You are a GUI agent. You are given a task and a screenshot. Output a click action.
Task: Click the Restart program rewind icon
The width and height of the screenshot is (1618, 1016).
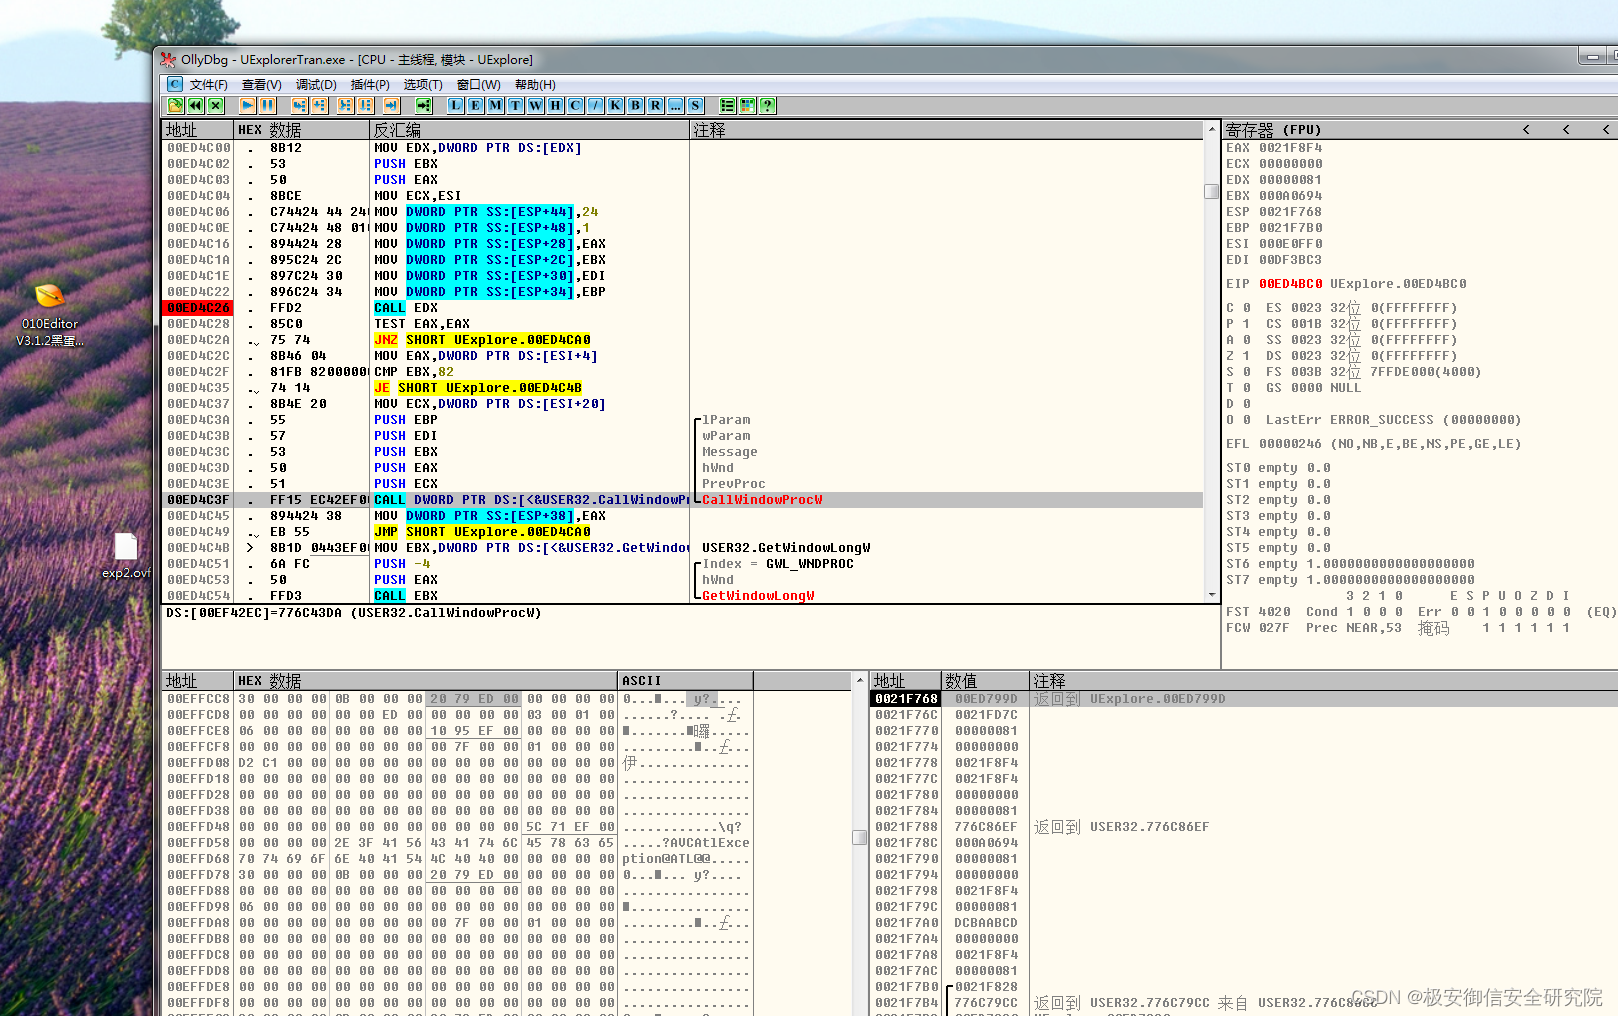pyautogui.click(x=195, y=105)
